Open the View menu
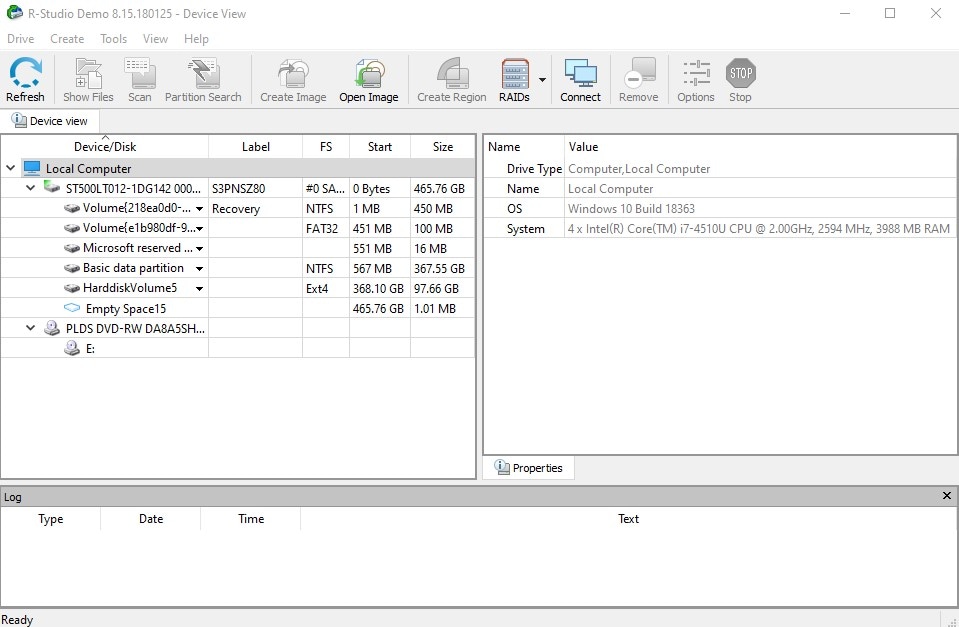Screen dimensions: 959x627 tap(155, 39)
